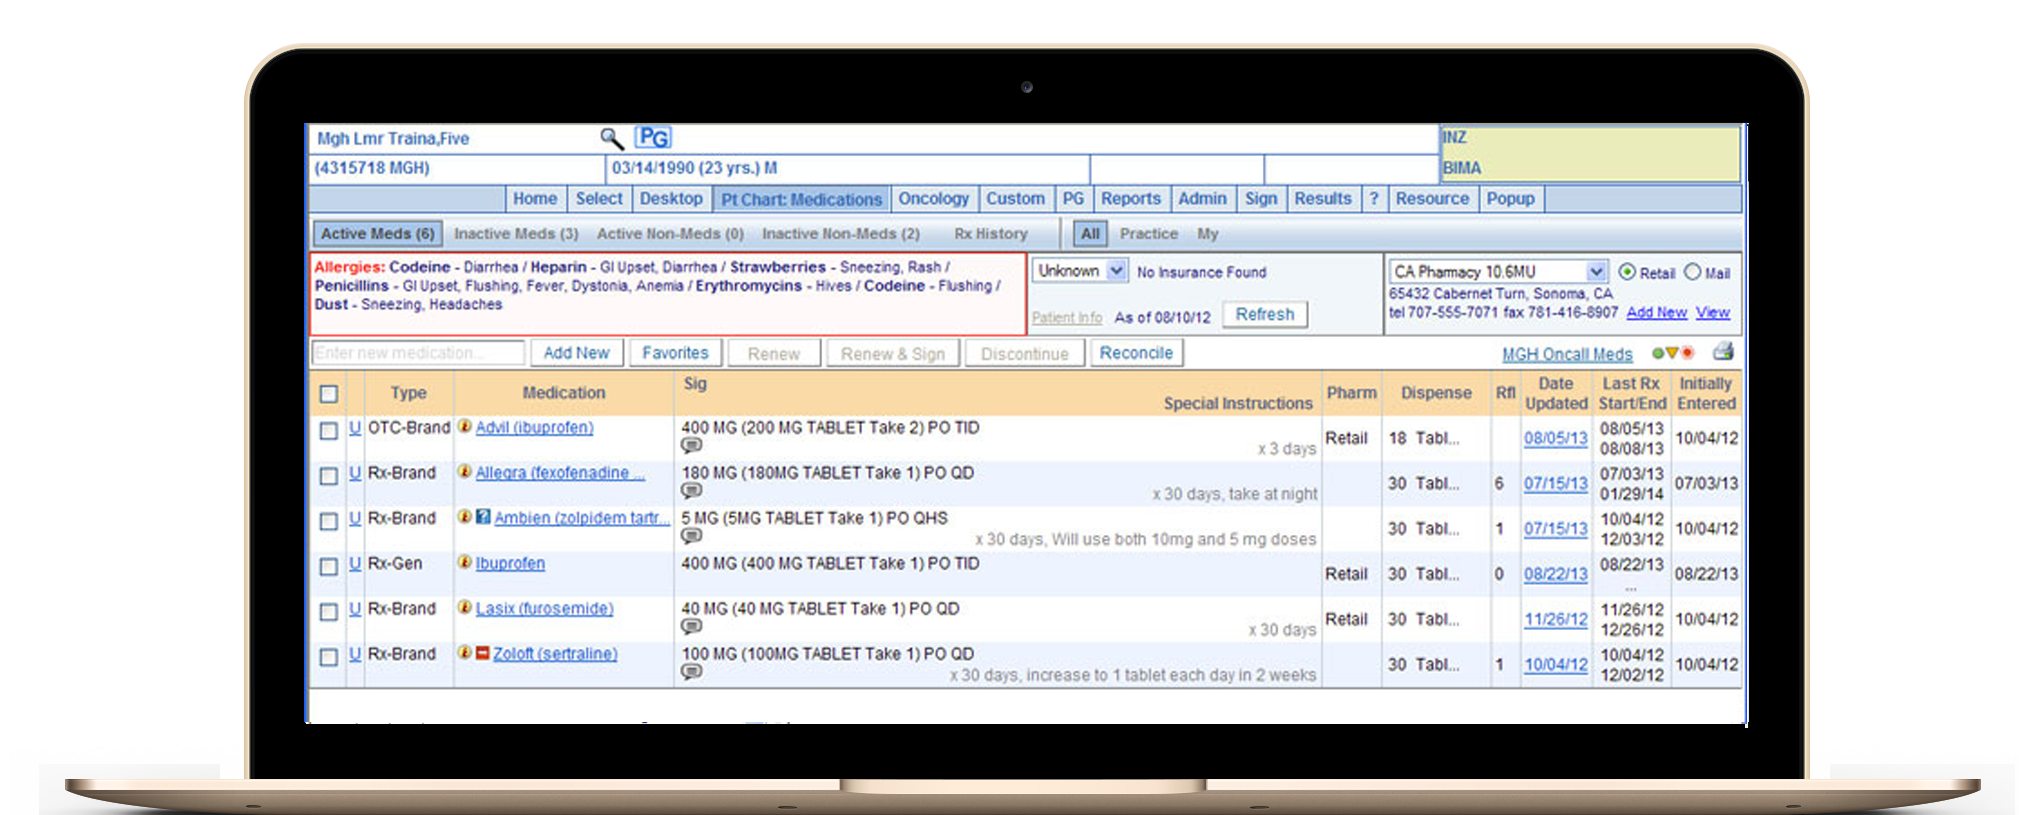Click the green-yellow-red status legend indicator
This screenshot has width=2019, height=815.
click(1672, 353)
